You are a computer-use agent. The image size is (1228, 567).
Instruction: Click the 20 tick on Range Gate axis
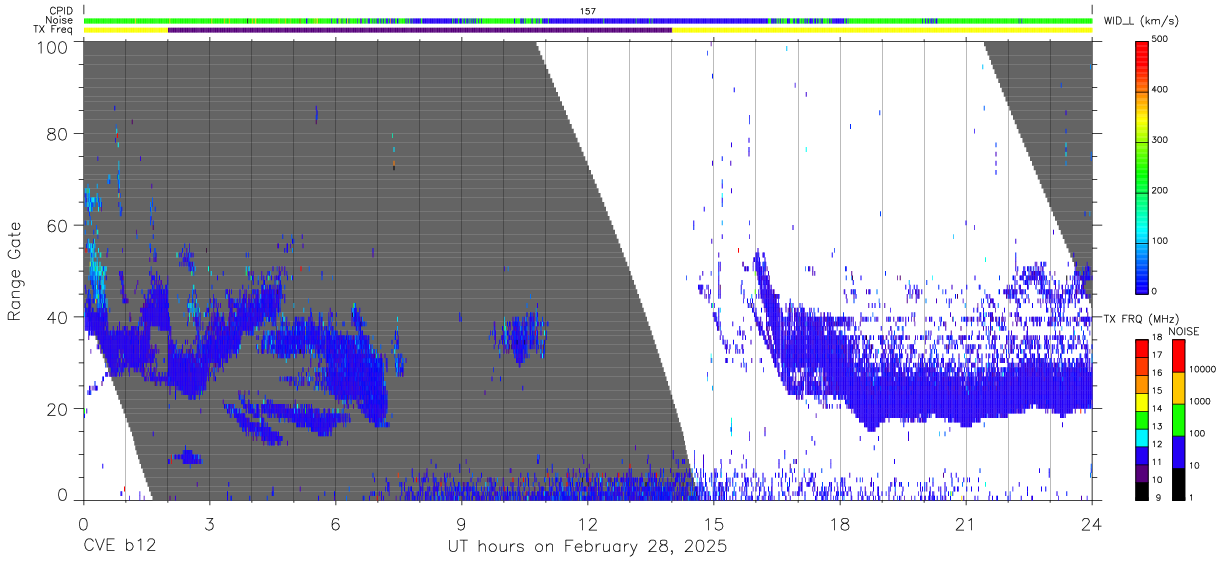pyautogui.click(x=57, y=409)
